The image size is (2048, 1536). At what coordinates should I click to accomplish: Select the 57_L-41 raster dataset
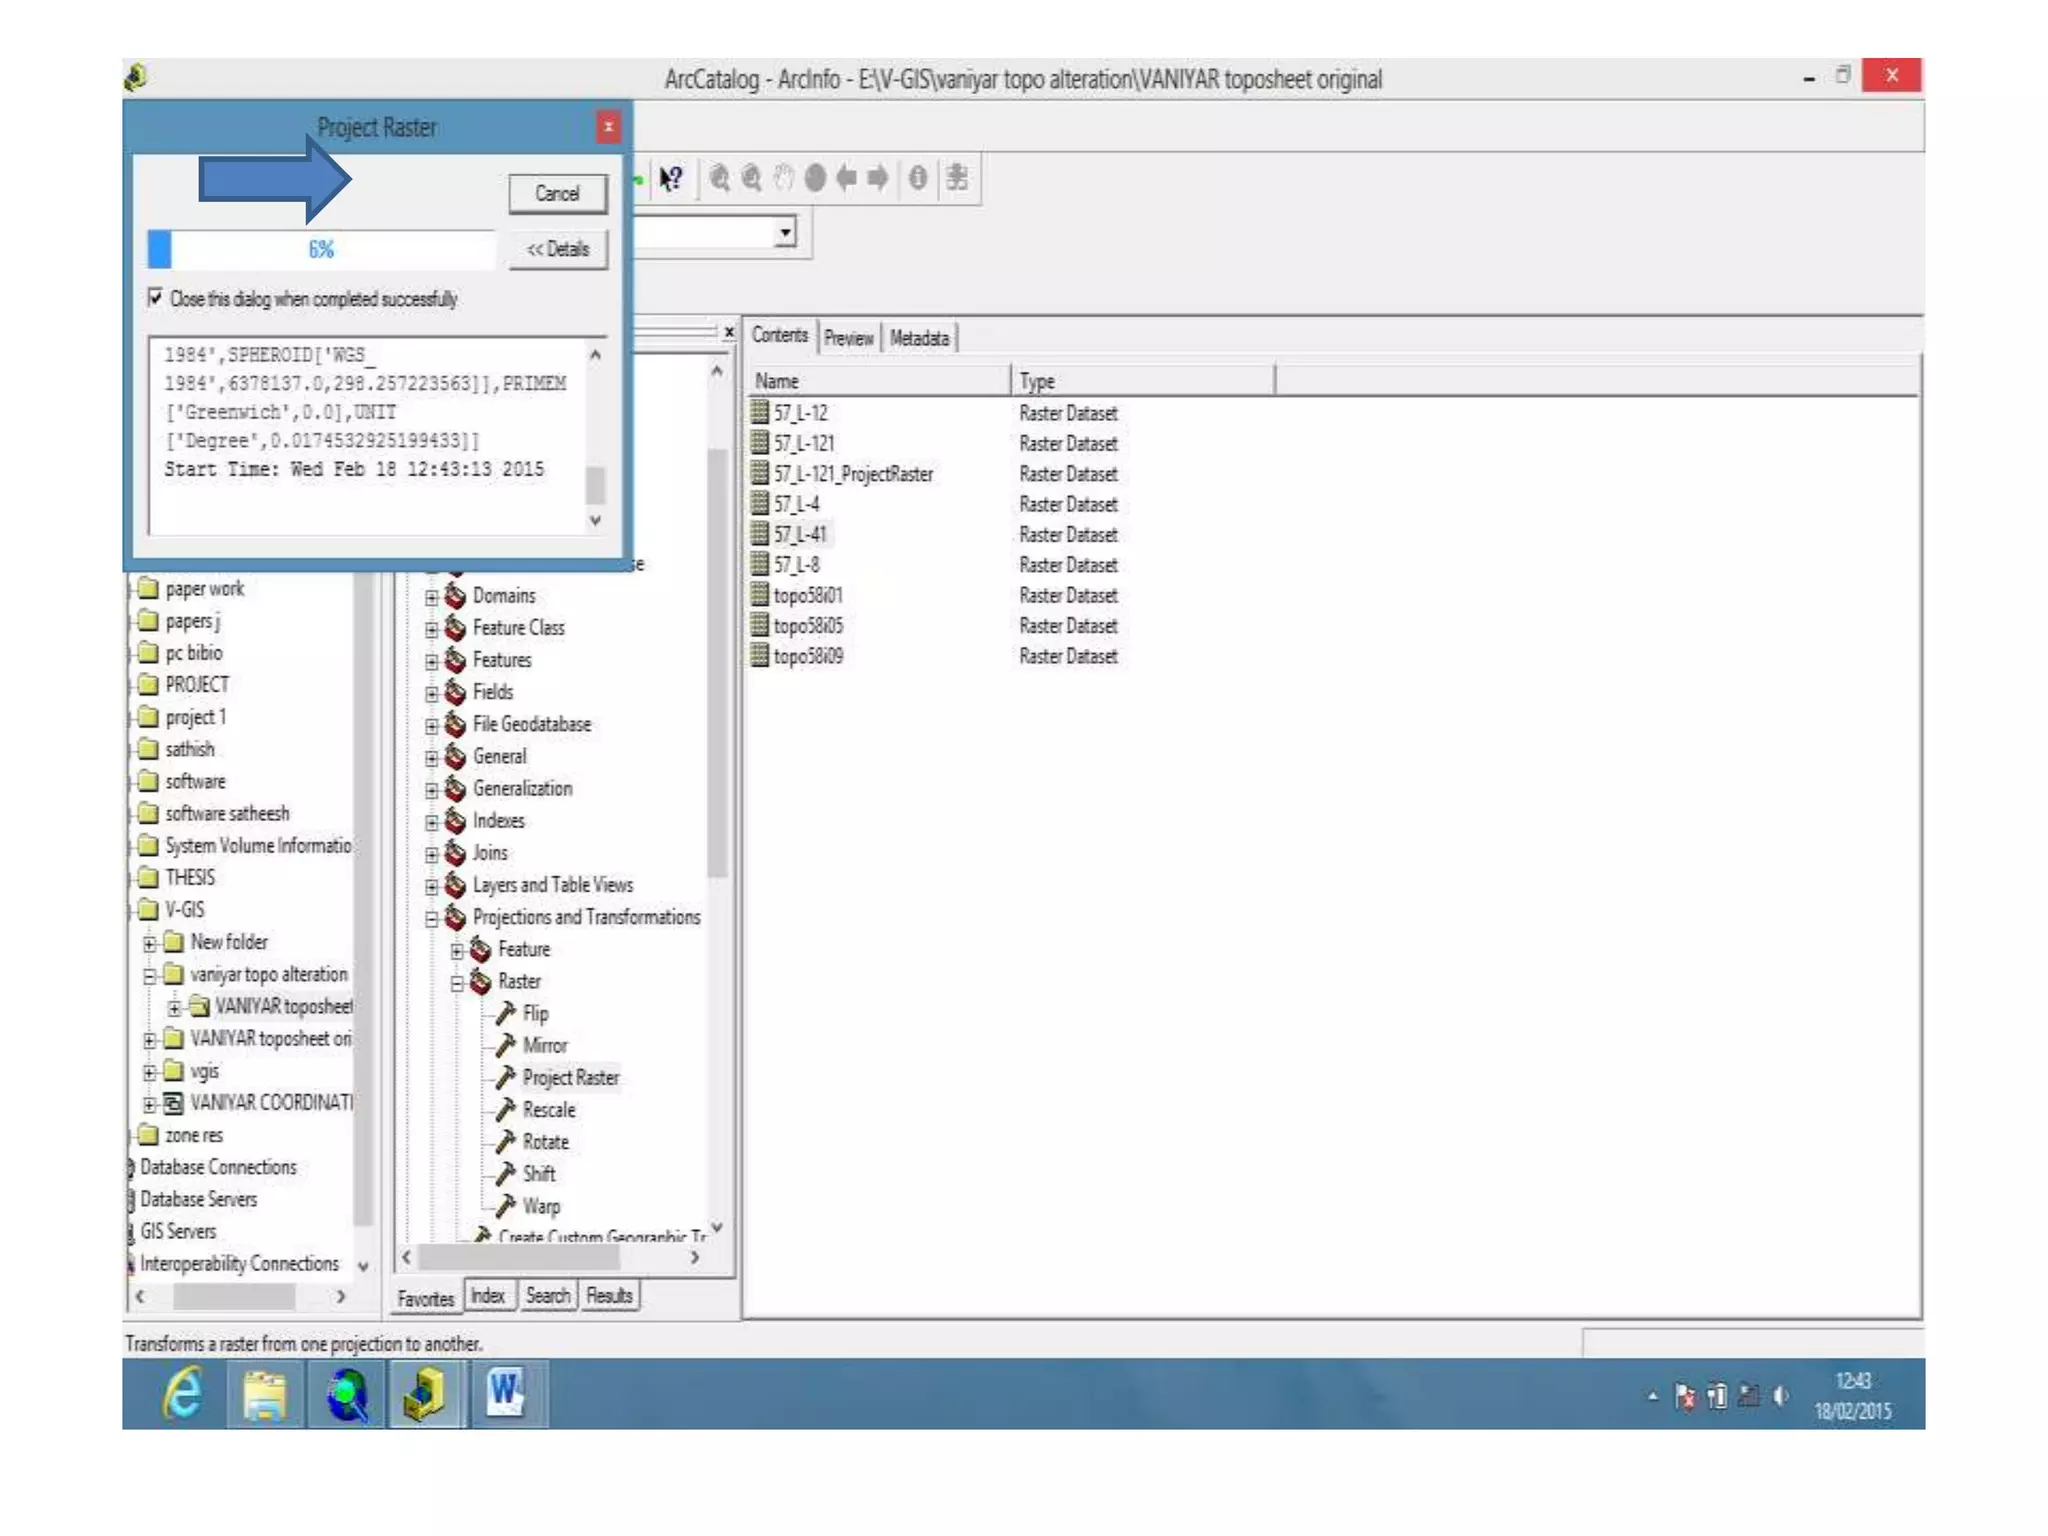[x=799, y=534]
